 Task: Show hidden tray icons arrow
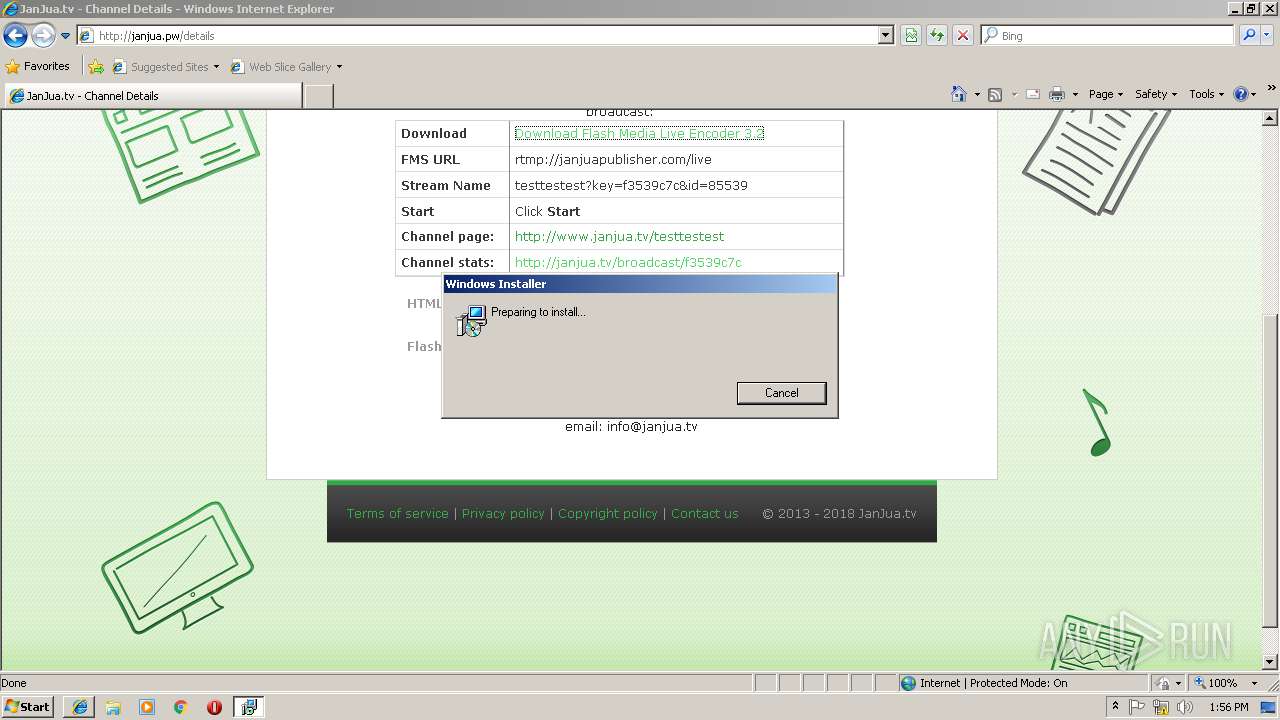click(1115, 707)
